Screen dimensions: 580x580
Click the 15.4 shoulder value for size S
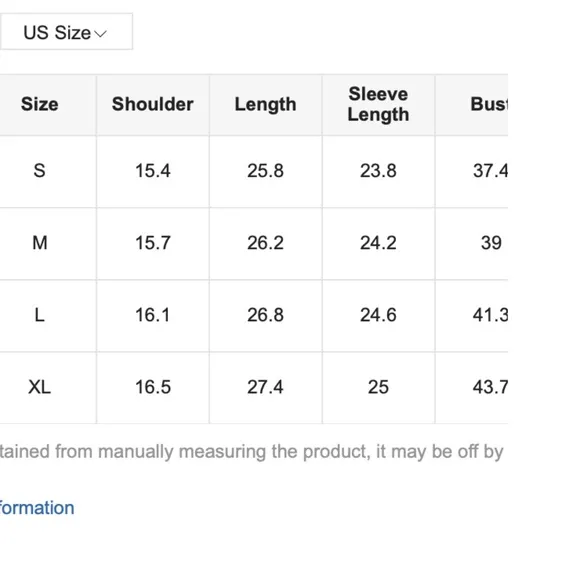(x=153, y=171)
